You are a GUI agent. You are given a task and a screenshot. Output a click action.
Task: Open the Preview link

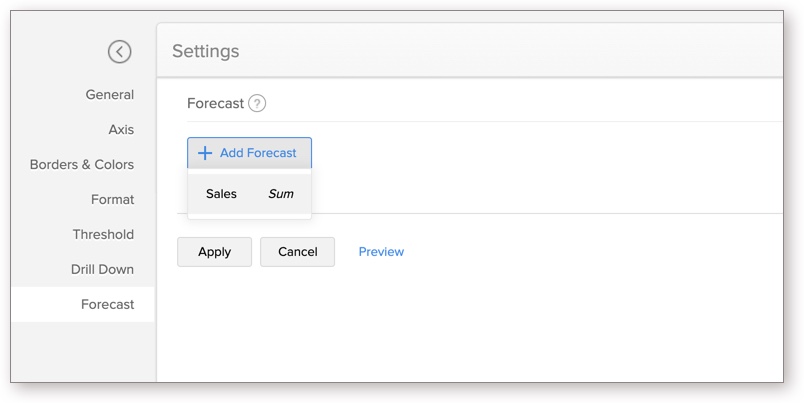pos(381,252)
